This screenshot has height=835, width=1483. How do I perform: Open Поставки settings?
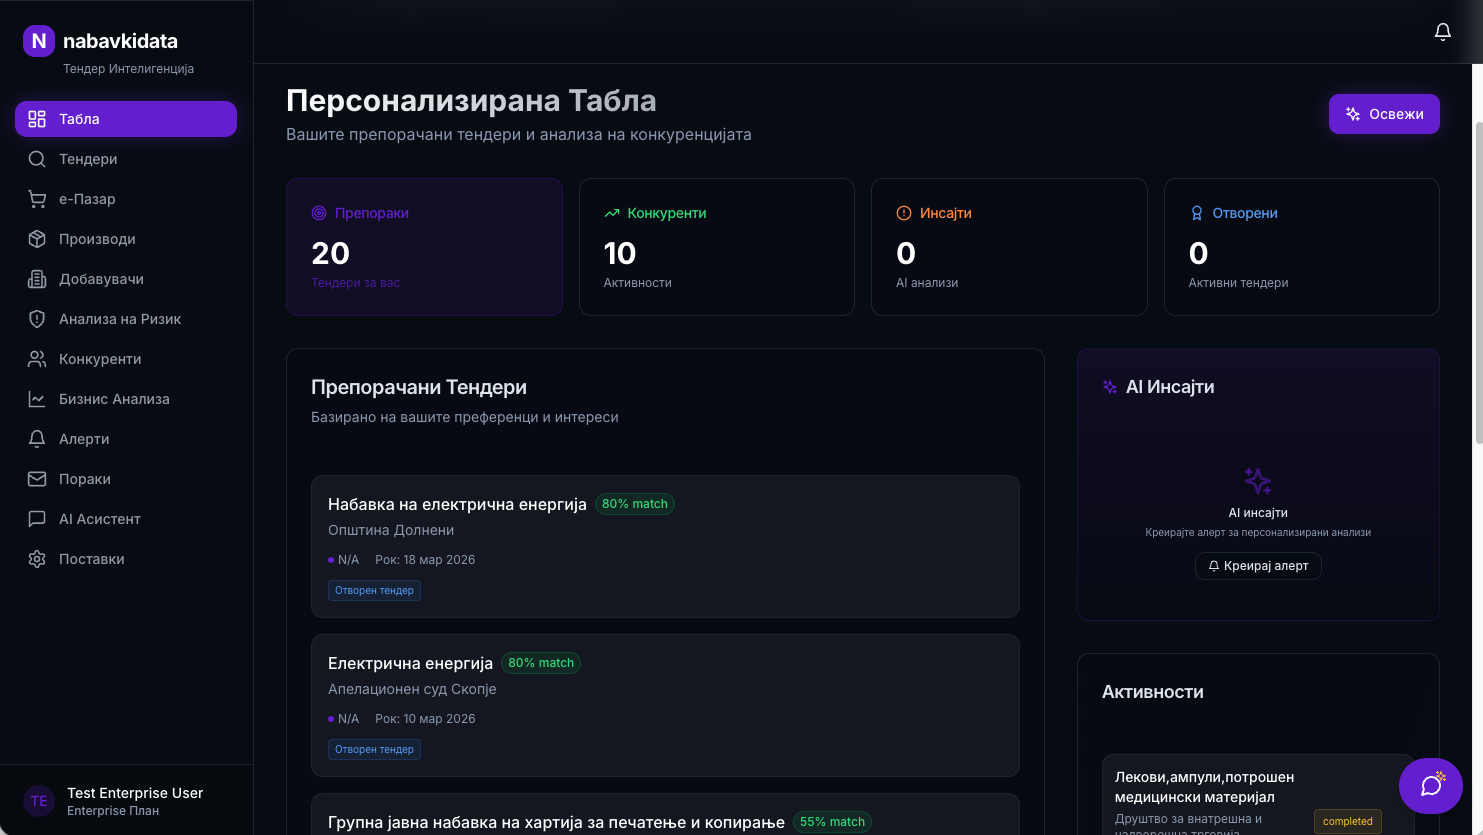click(x=126, y=559)
